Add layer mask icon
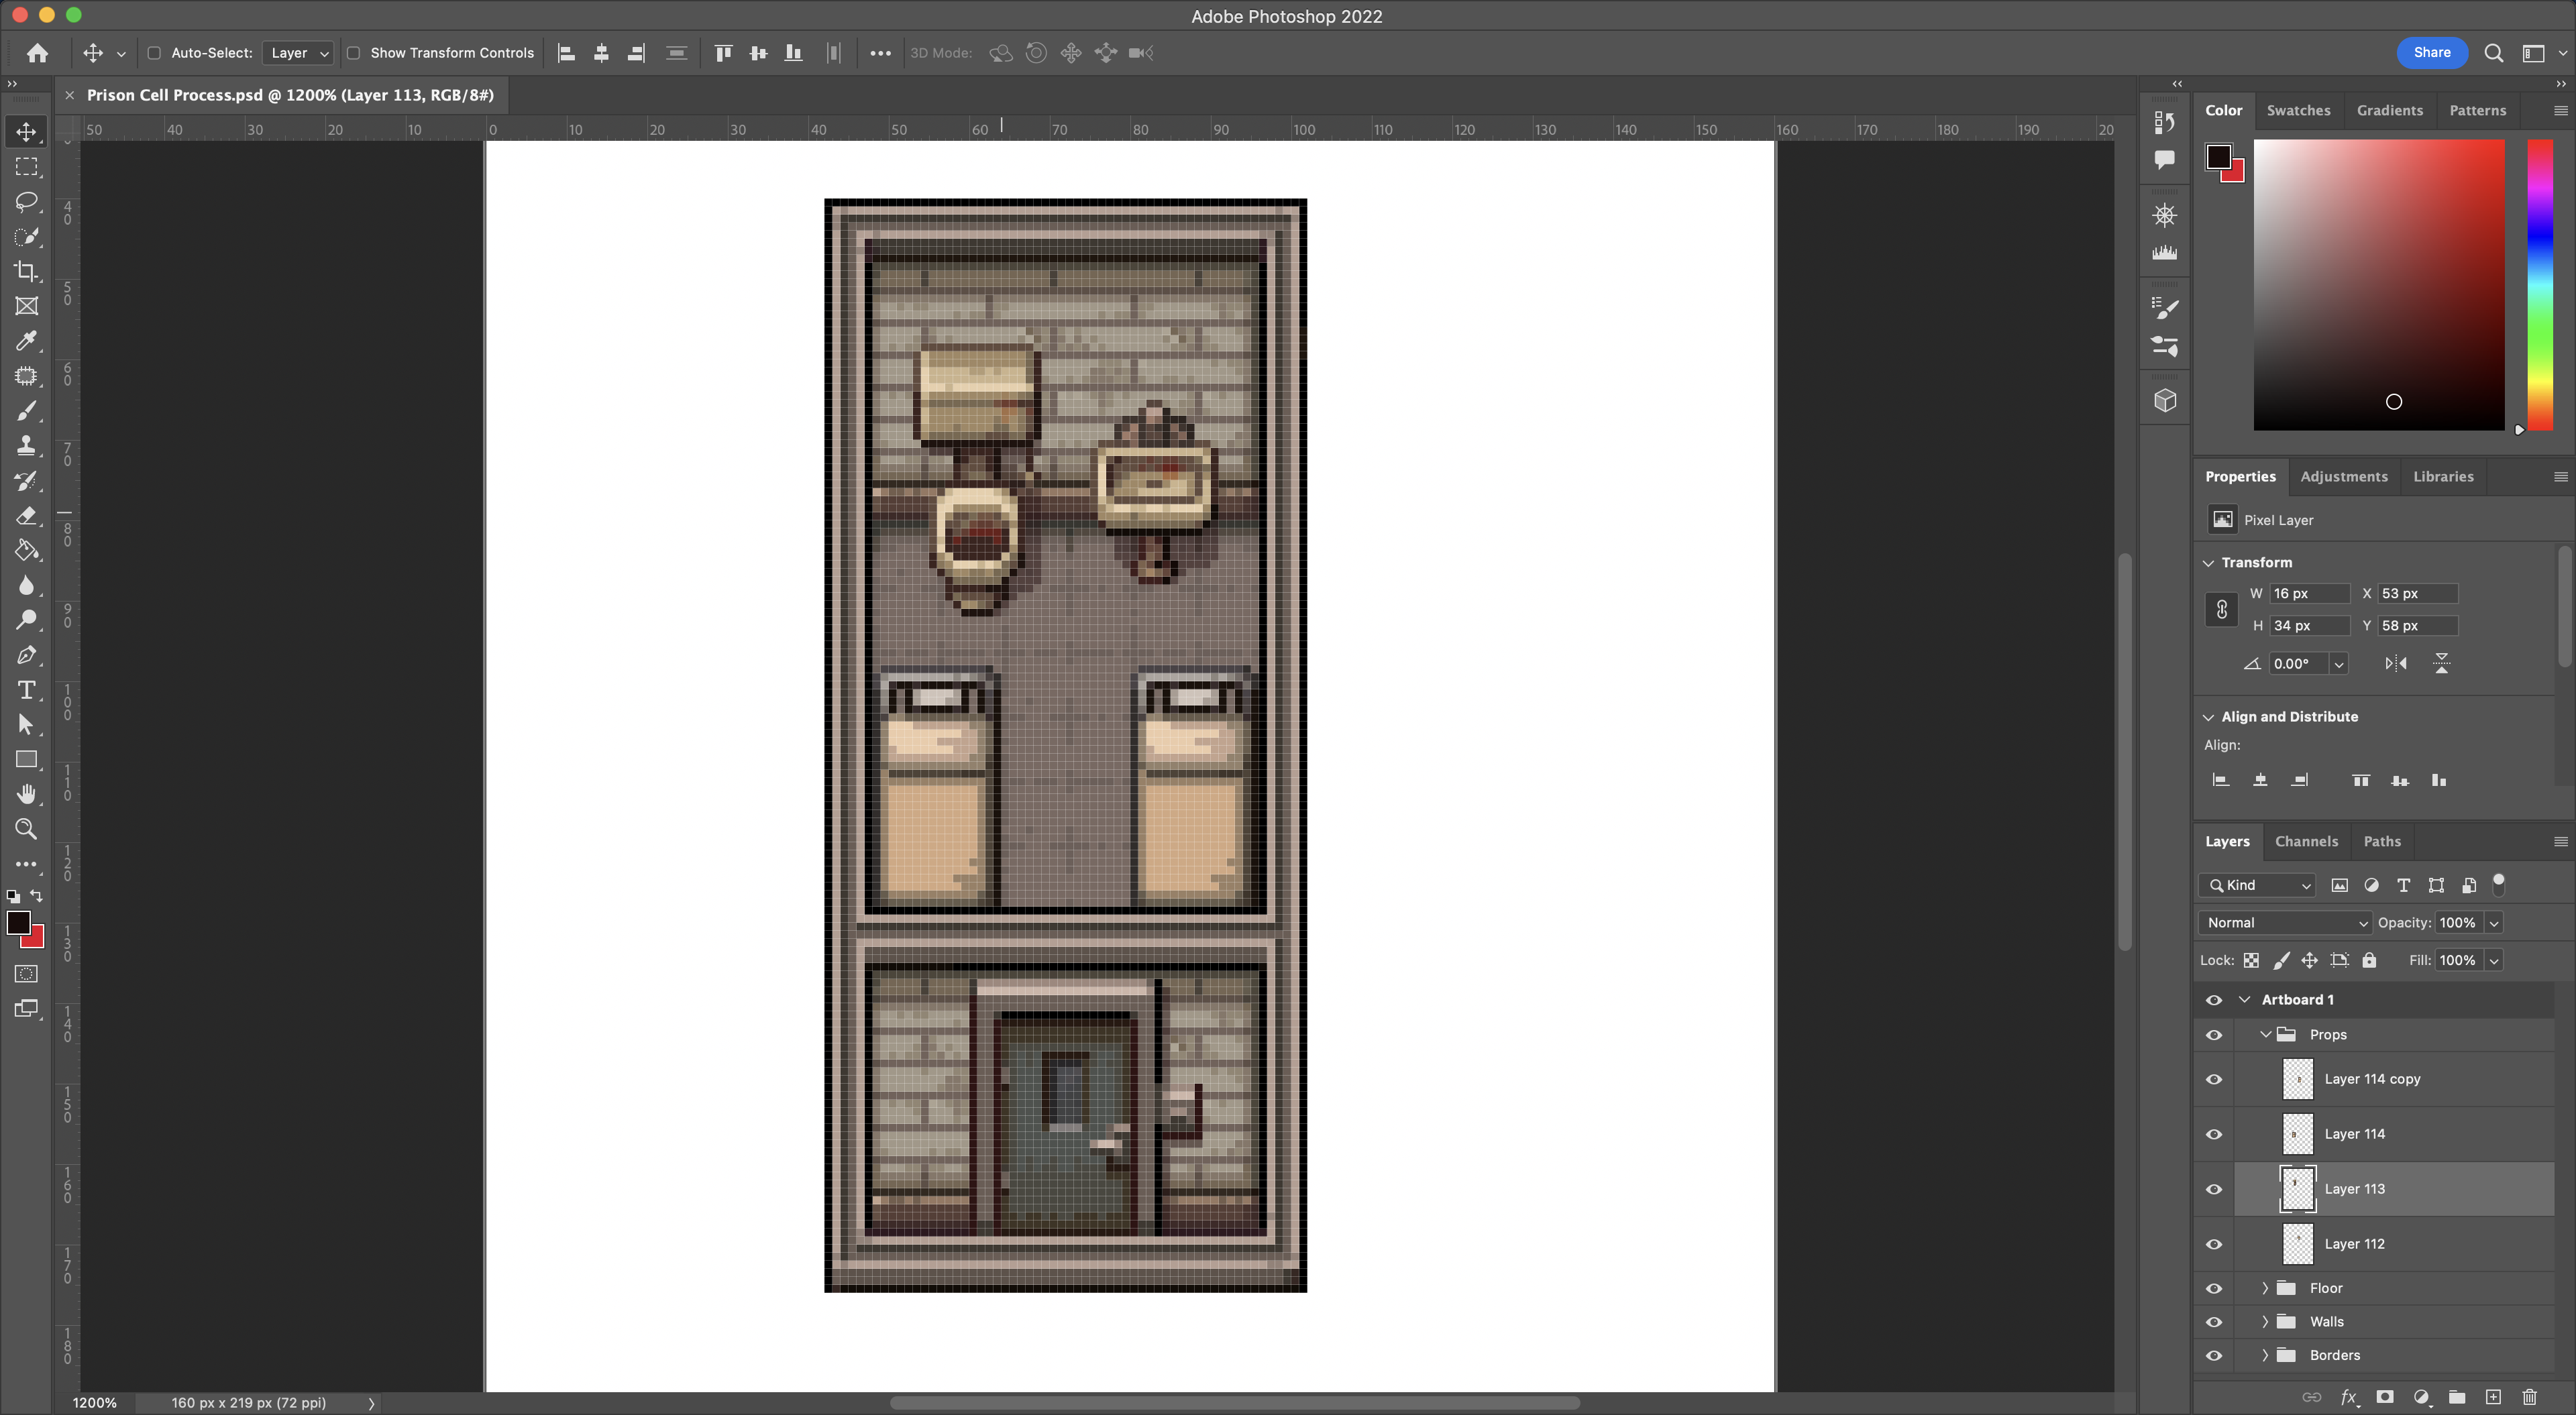The height and width of the screenshot is (1415, 2576). coord(2385,1397)
